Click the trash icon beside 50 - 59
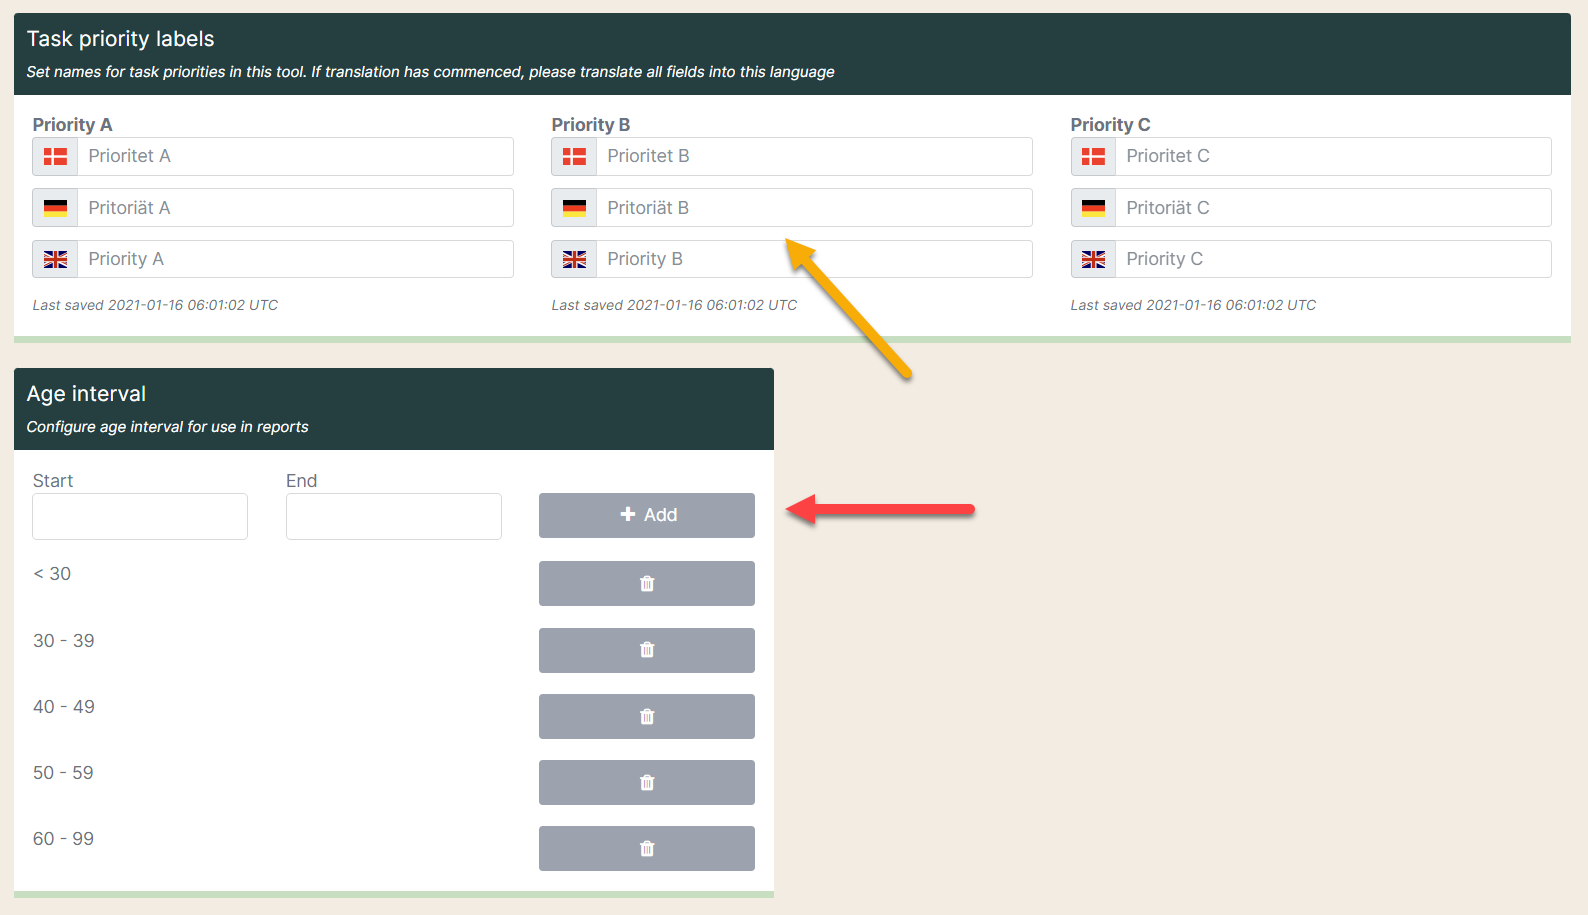This screenshot has height=915, width=1588. (646, 782)
